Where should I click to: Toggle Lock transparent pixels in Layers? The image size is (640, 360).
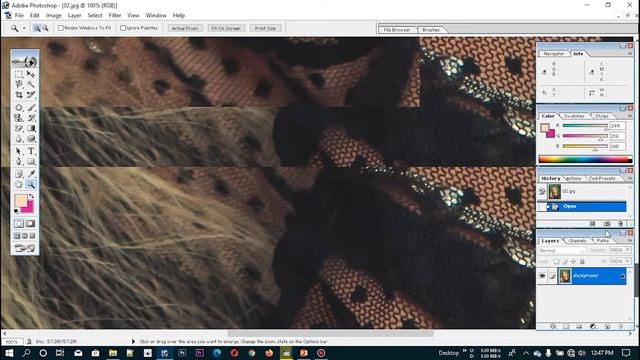pyautogui.click(x=556, y=261)
